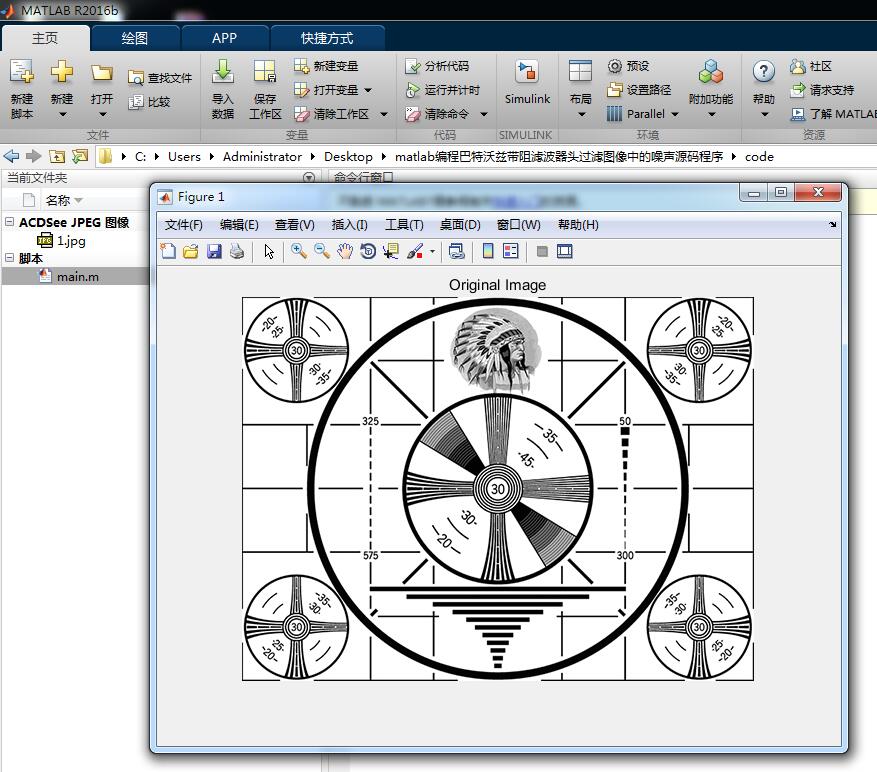Open Simulink from the ribbon

pos(527,82)
